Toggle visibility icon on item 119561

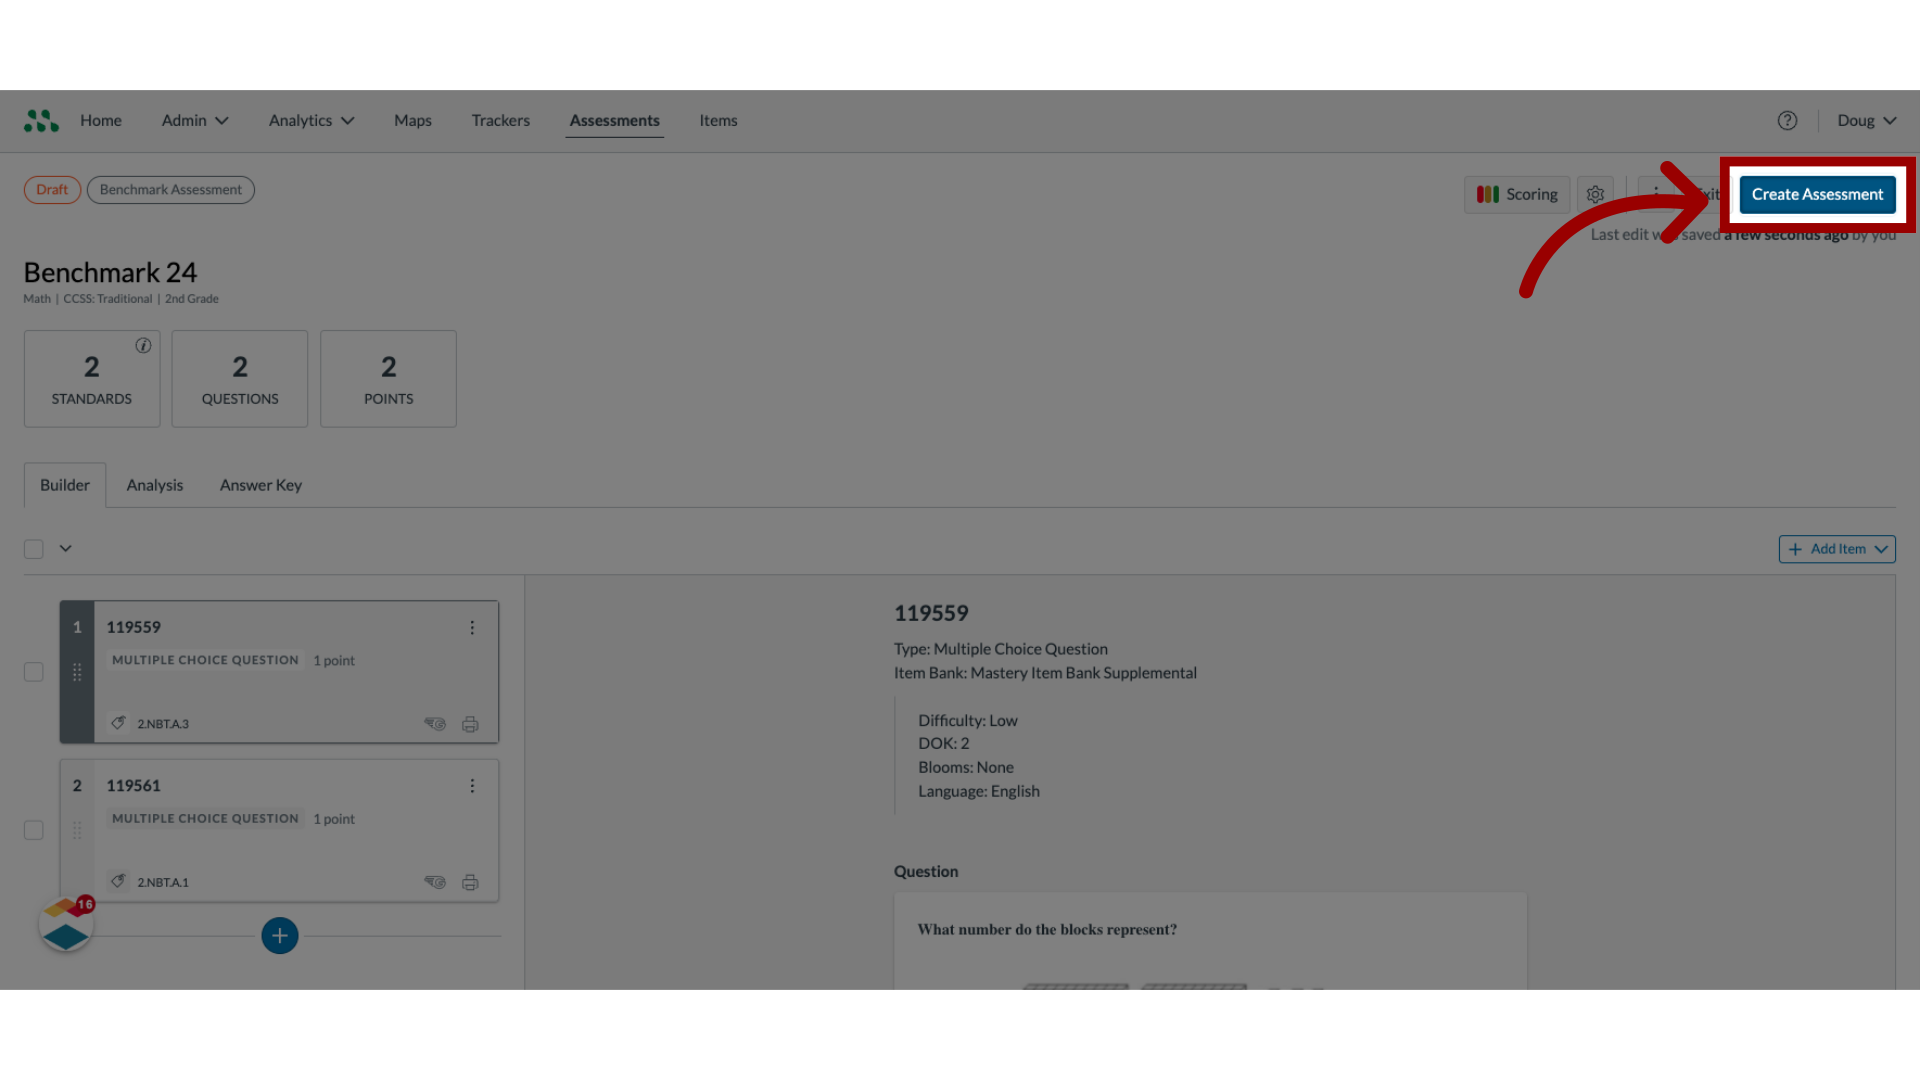click(x=434, y=881)
